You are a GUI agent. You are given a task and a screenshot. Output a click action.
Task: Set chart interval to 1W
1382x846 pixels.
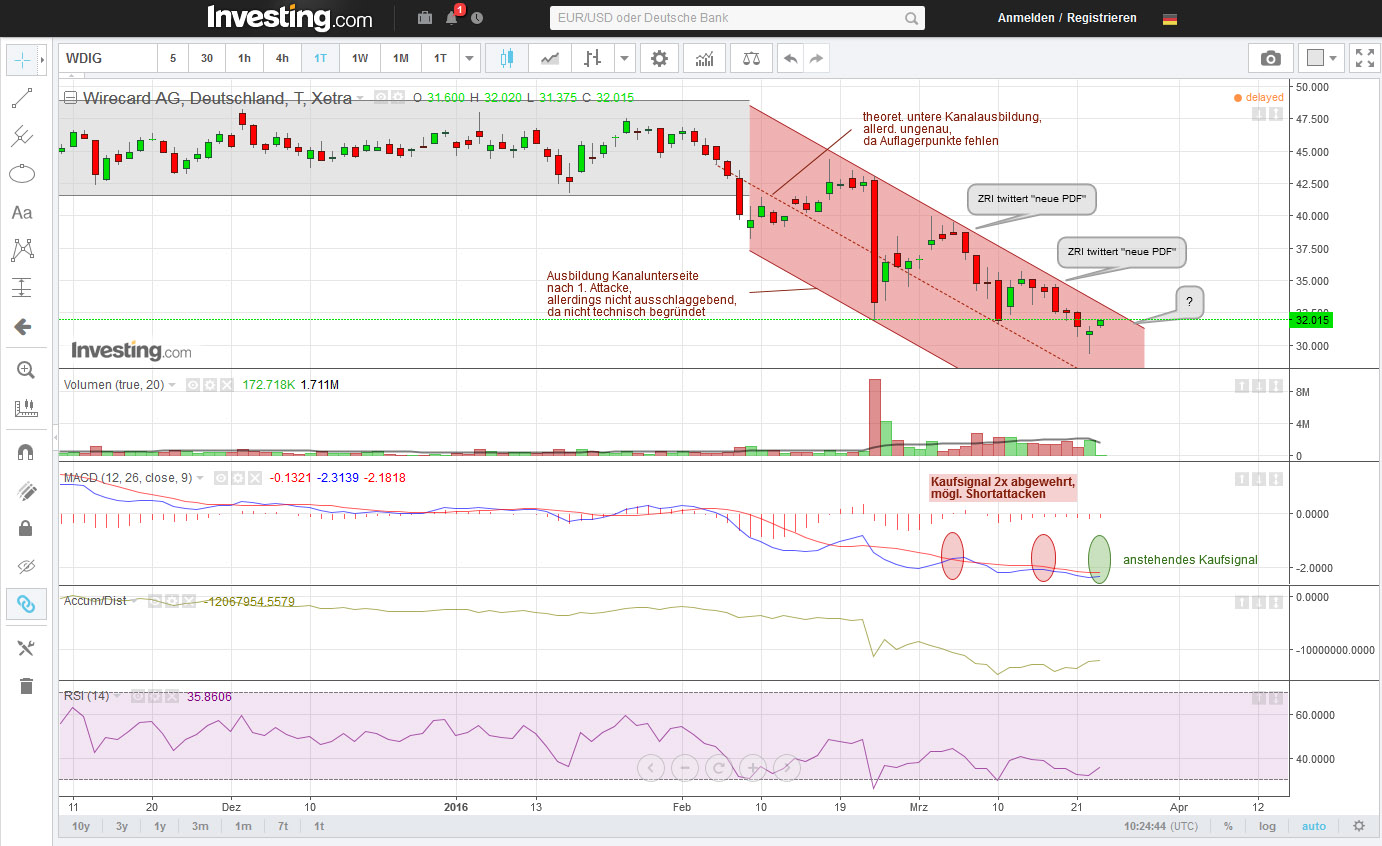(360, 58)
